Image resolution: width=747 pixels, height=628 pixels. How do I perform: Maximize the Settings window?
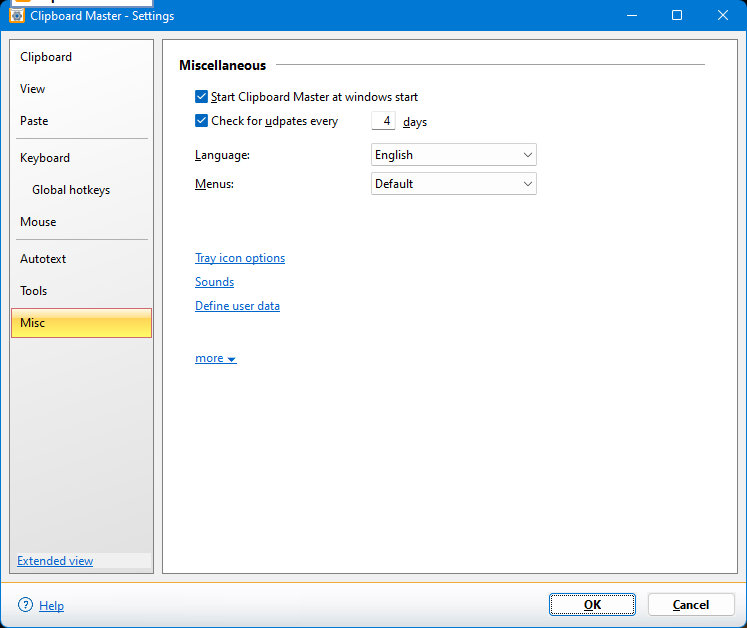click(677, 15)
